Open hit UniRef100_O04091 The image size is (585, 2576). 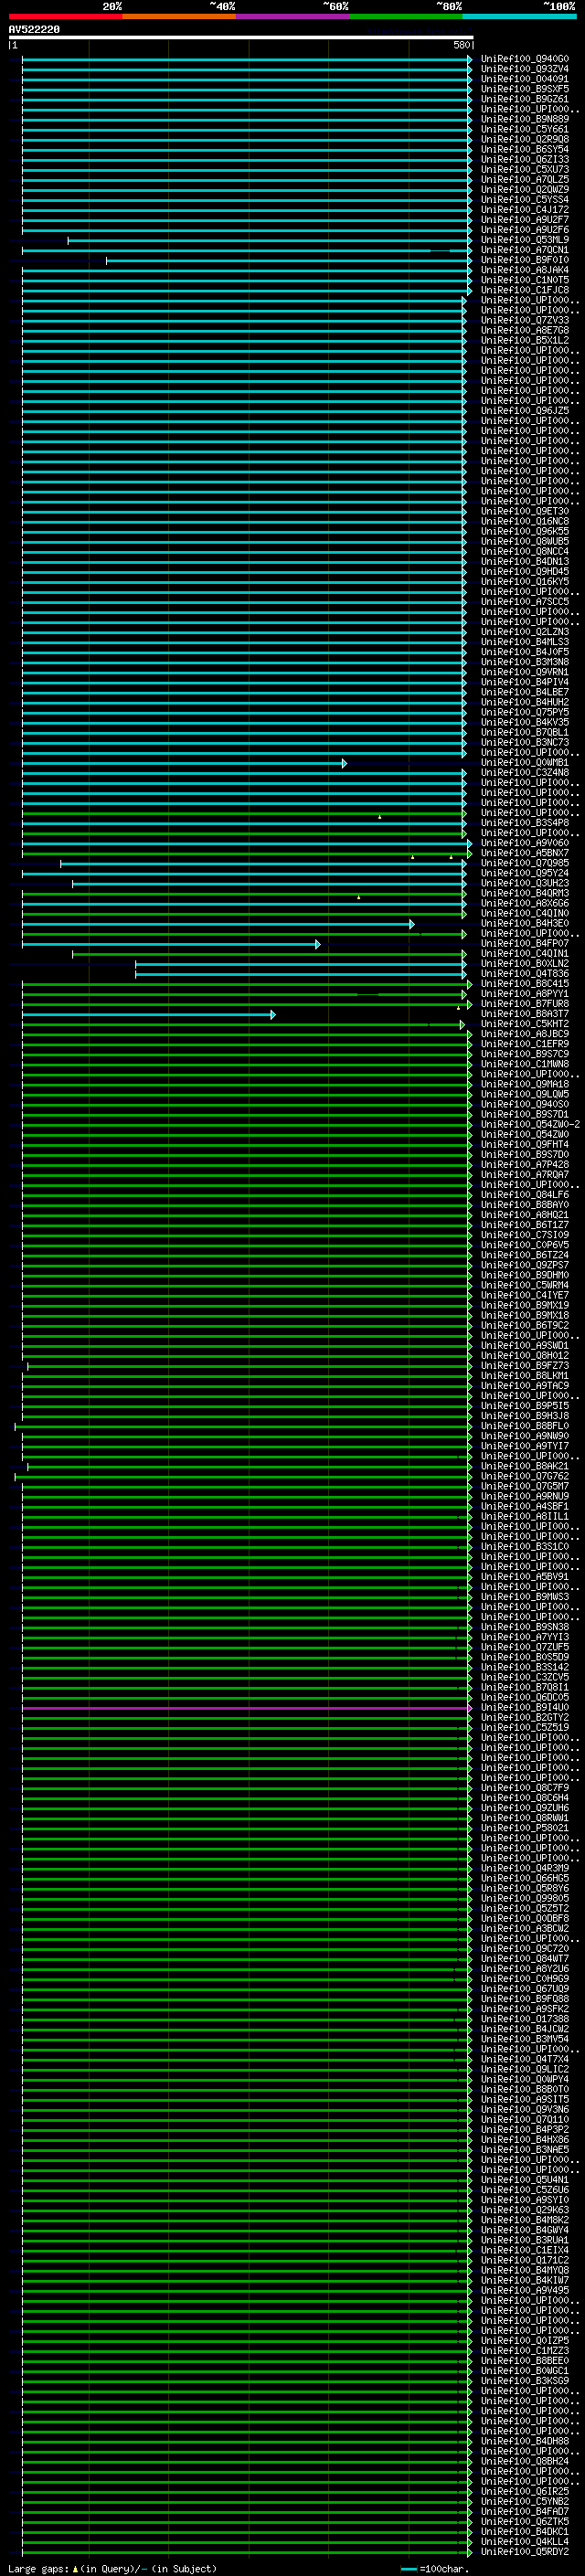pyautogui.click(x=524, y=80)
